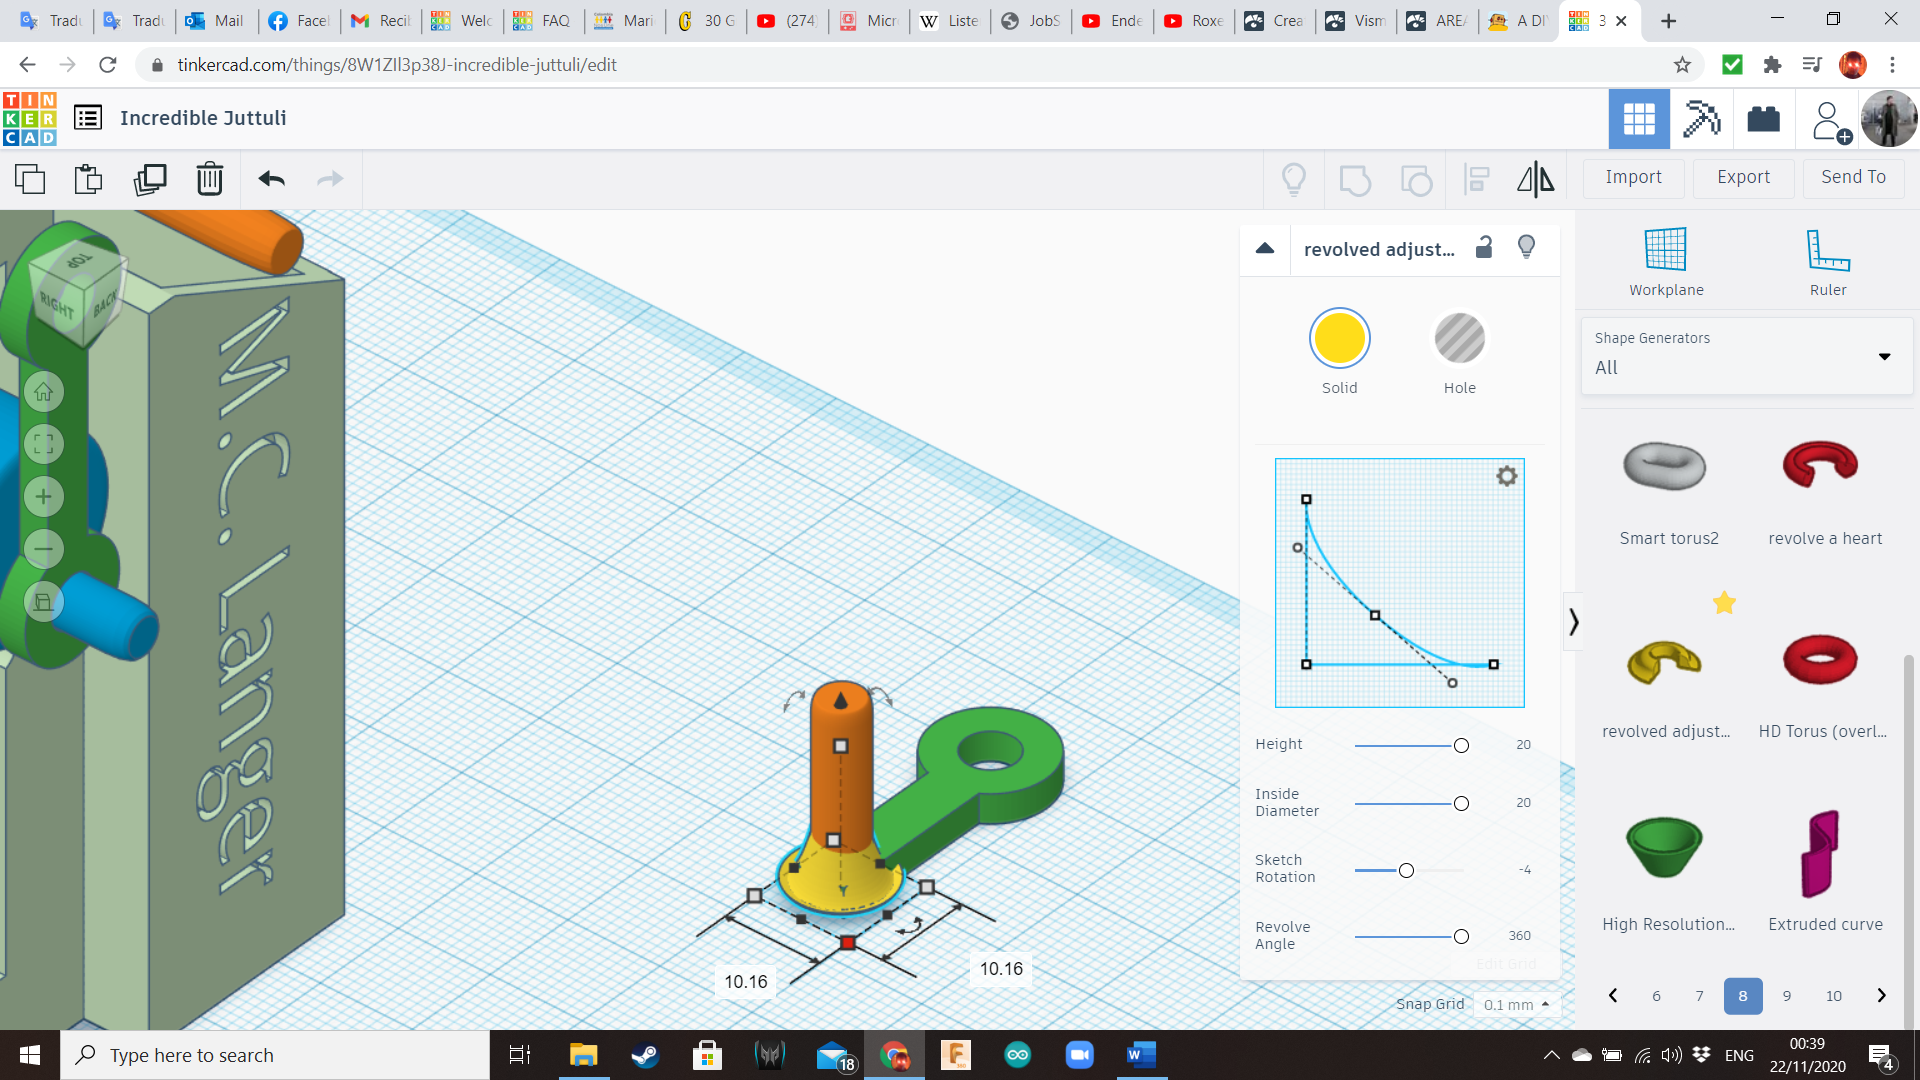Viewport: 1920px width, 1080px height.
Task: Click the Copy icon in toolbar
Action: 30,179
